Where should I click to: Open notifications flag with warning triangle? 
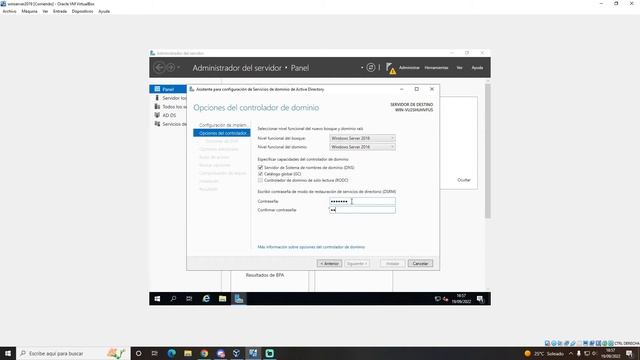(x=391, y=68)
